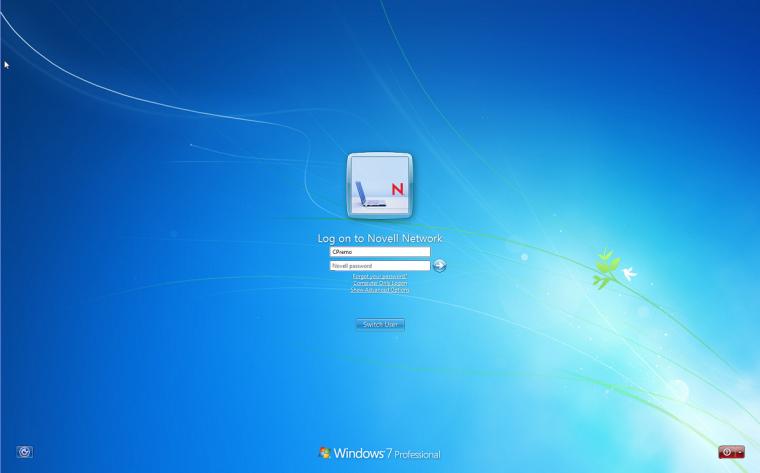Expand the shutdown options arrow
The image size is (760, 473).
(x=741, y=452)
